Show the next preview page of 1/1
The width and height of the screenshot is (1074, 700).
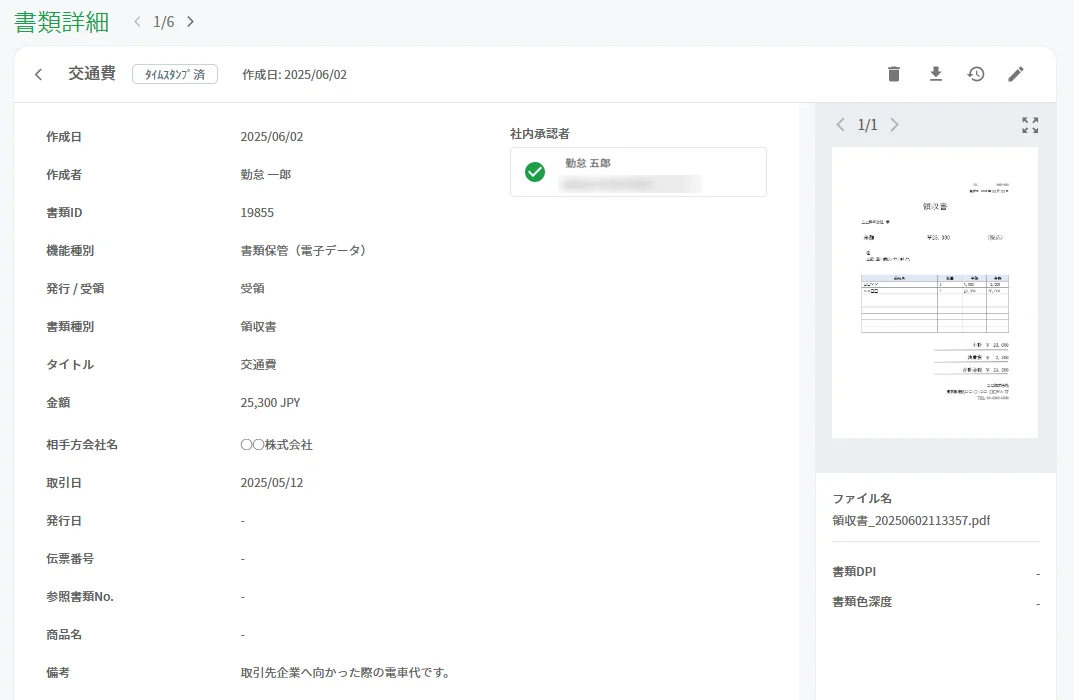894,125
